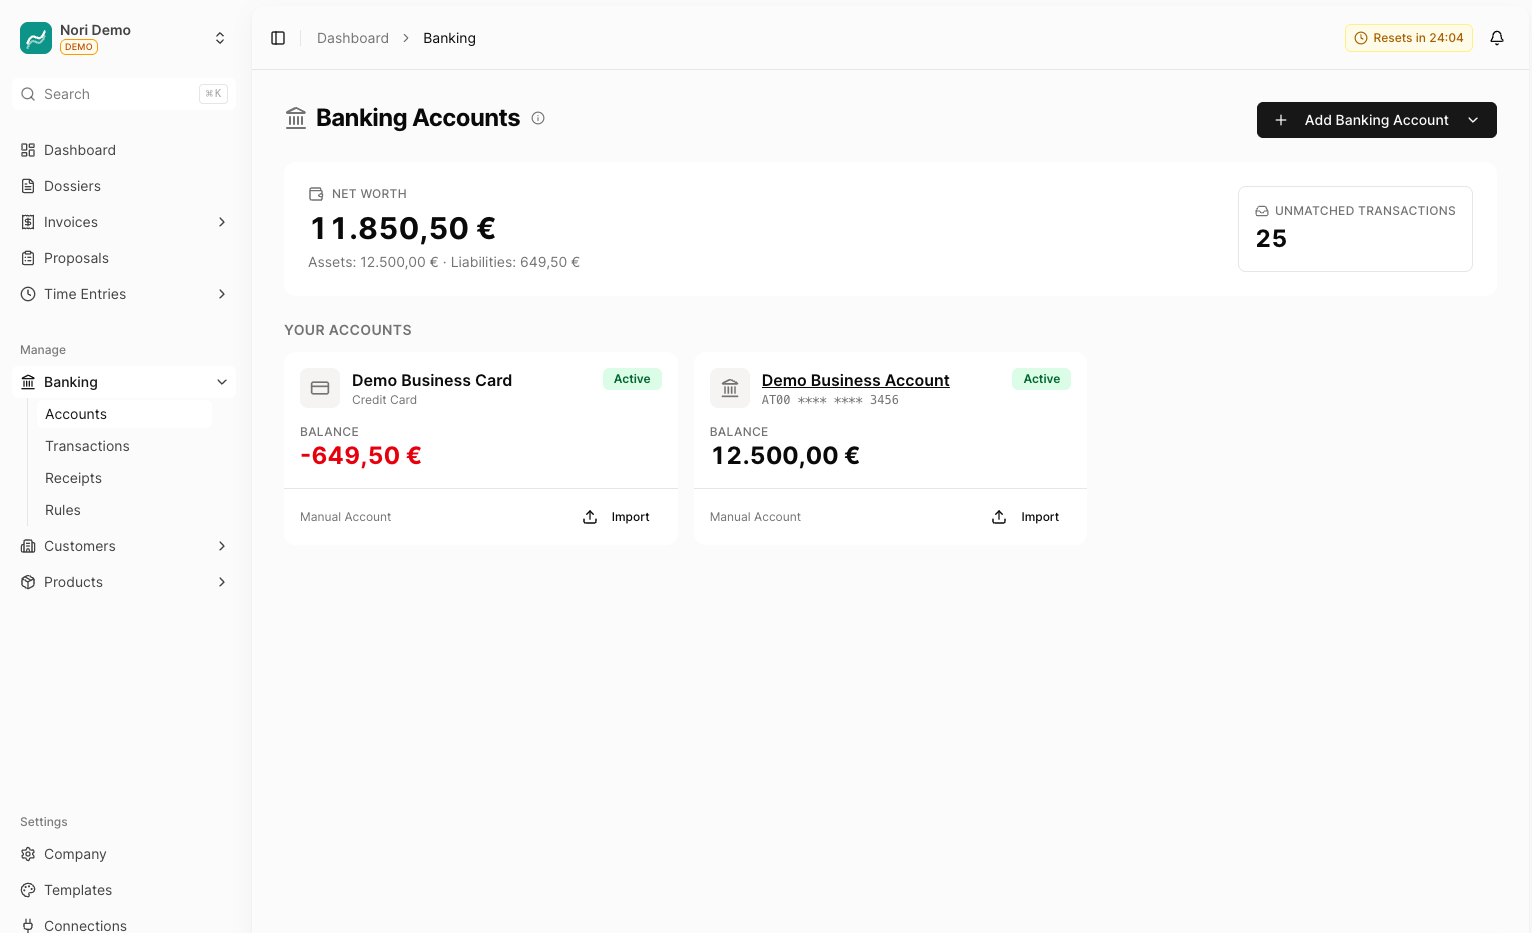Expand the Invoices submenu chevron
This screenshot has width=1532, height=933.
point(222,222)
